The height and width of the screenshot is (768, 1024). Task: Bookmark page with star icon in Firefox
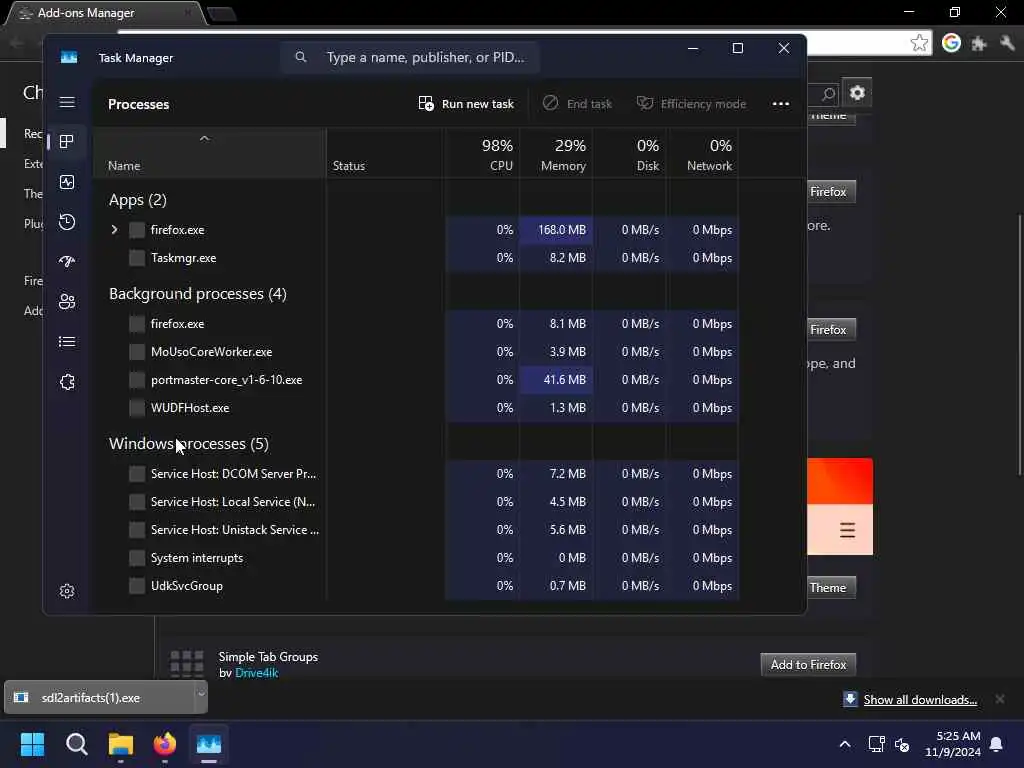919,43
